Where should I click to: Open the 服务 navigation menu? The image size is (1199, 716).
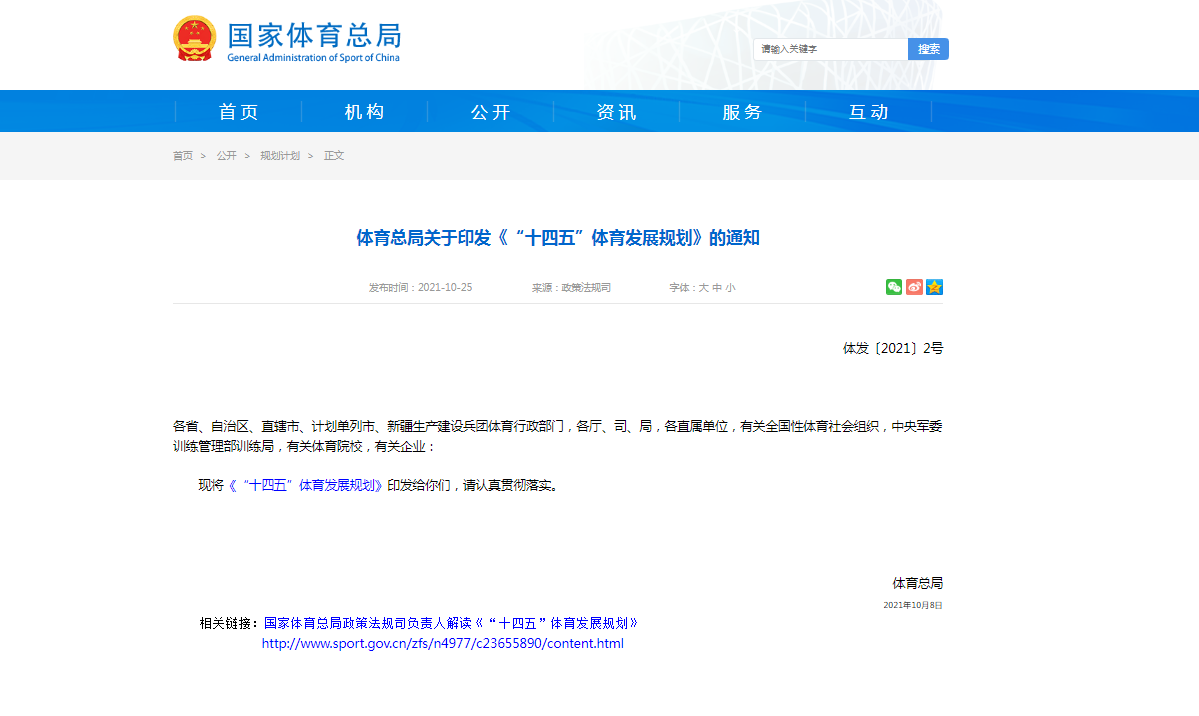742,112
